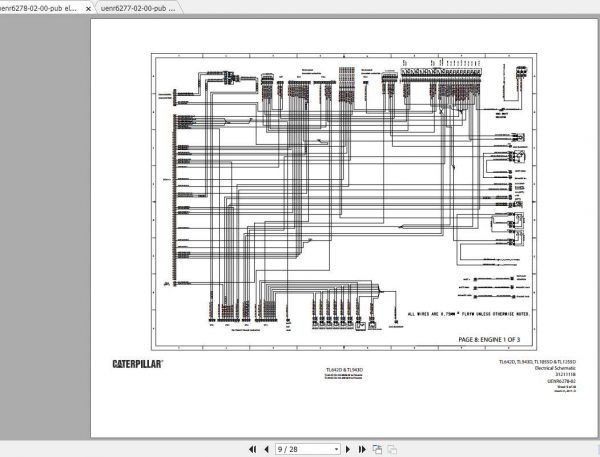
Task: Click the 'PAGE 8: ENGINE 1 OF 3' label
Action: click(x=489, y=339)
